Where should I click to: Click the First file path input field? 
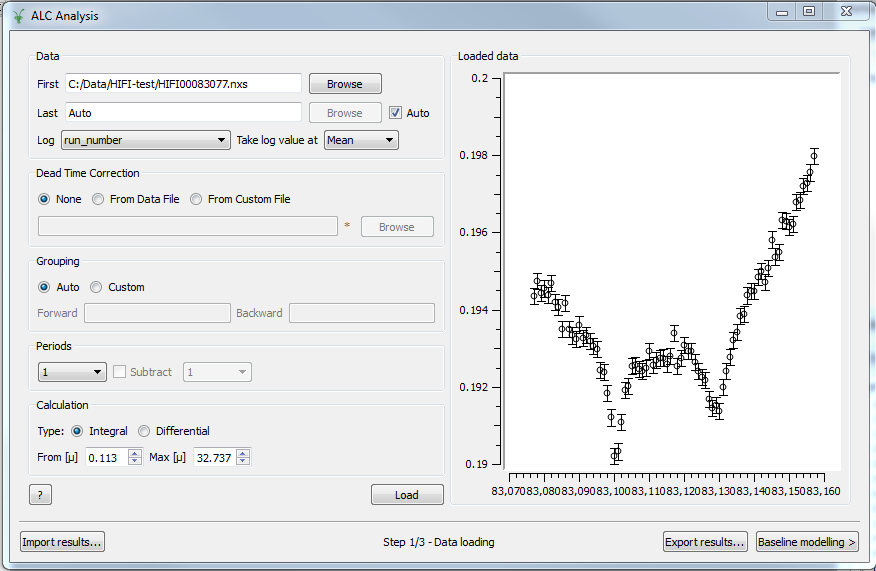click(183, 84)
